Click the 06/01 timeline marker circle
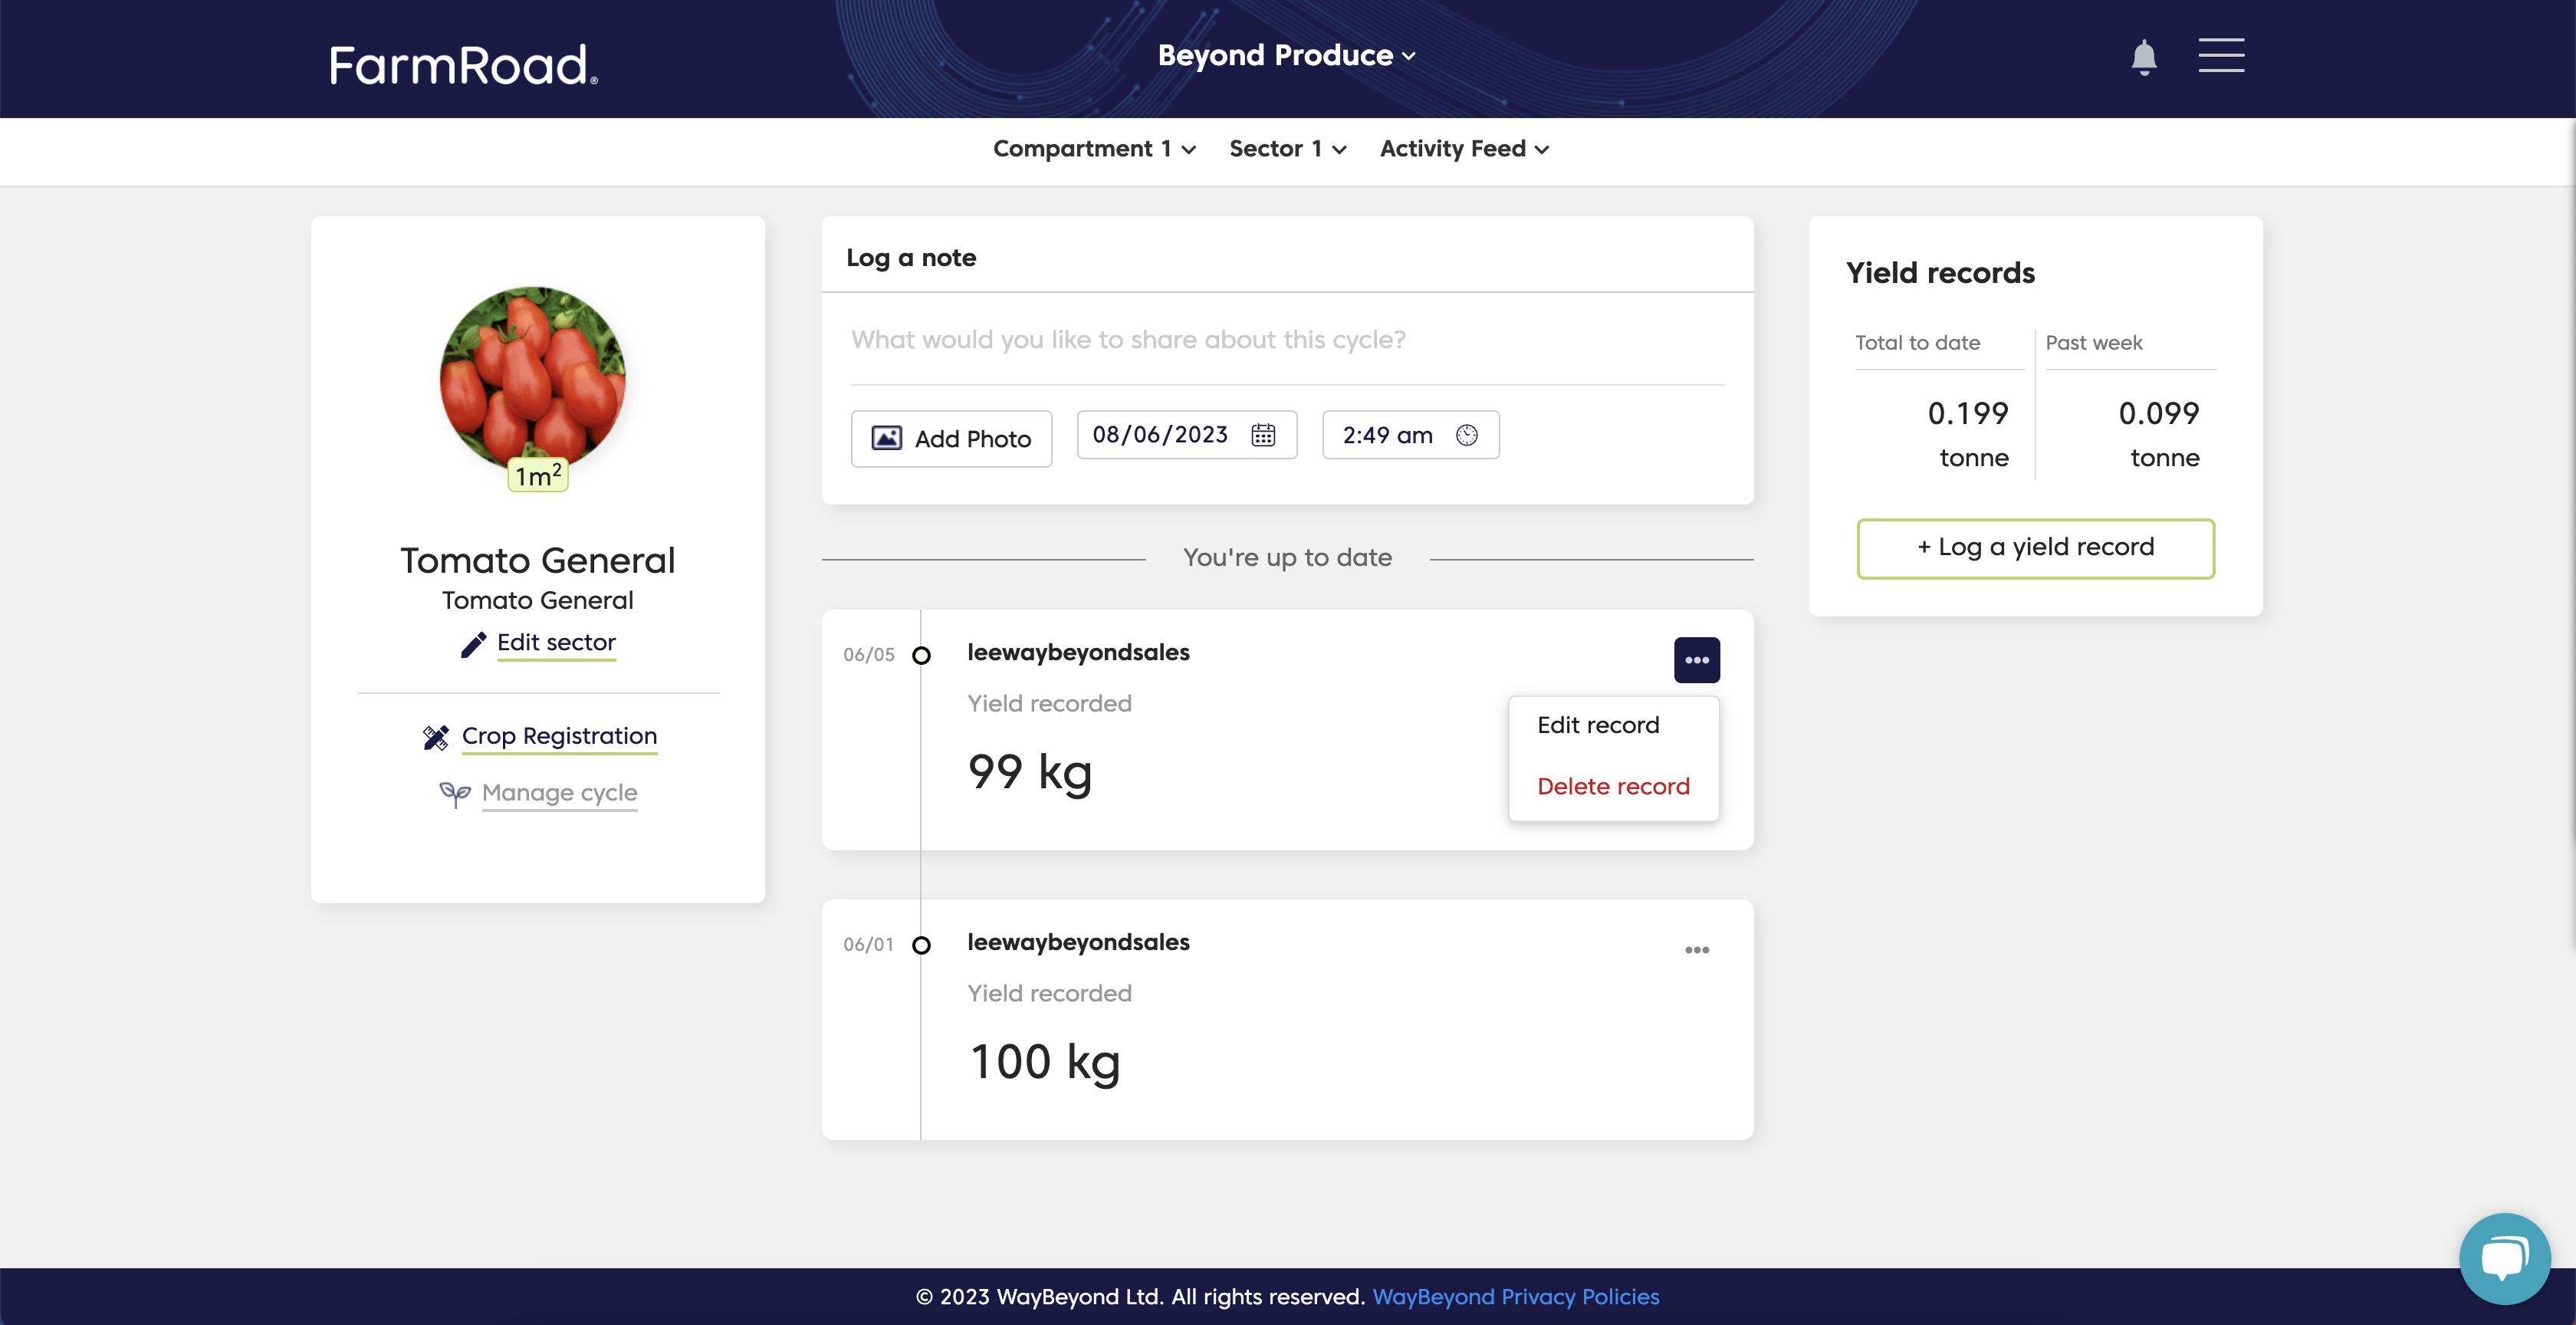 click(x=921, y=946)
